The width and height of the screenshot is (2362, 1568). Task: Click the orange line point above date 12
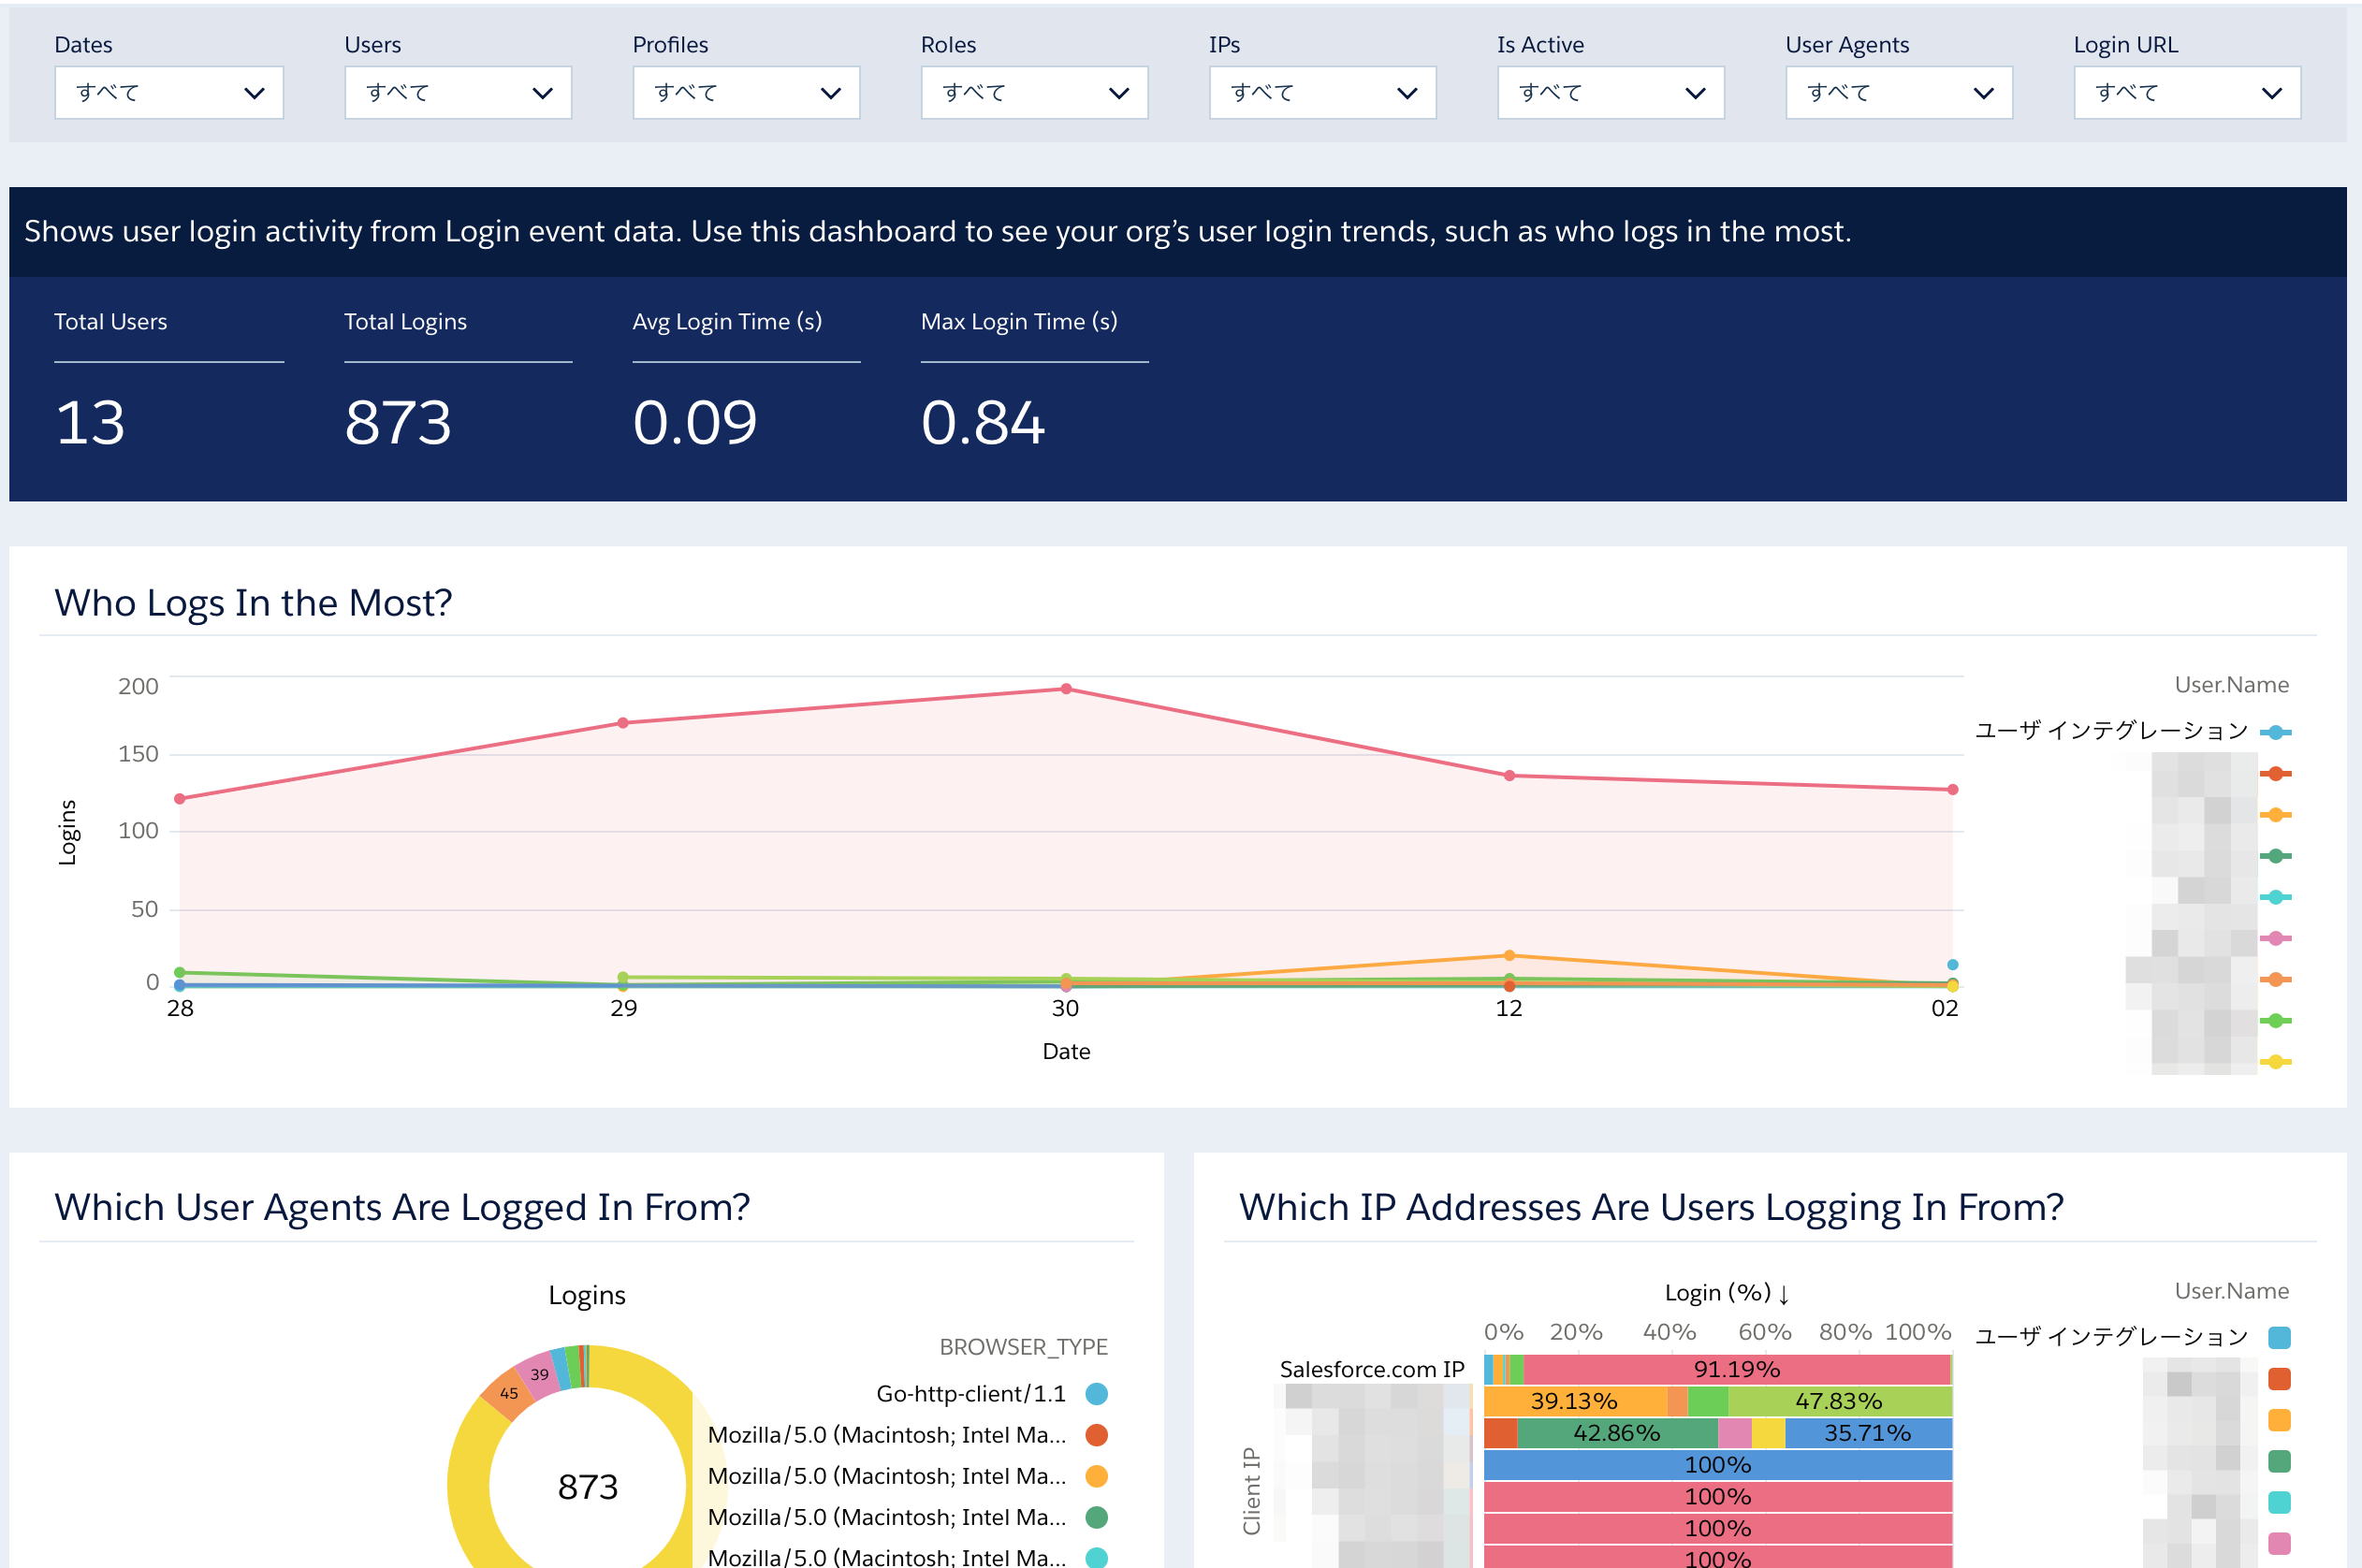point(1509,956)
